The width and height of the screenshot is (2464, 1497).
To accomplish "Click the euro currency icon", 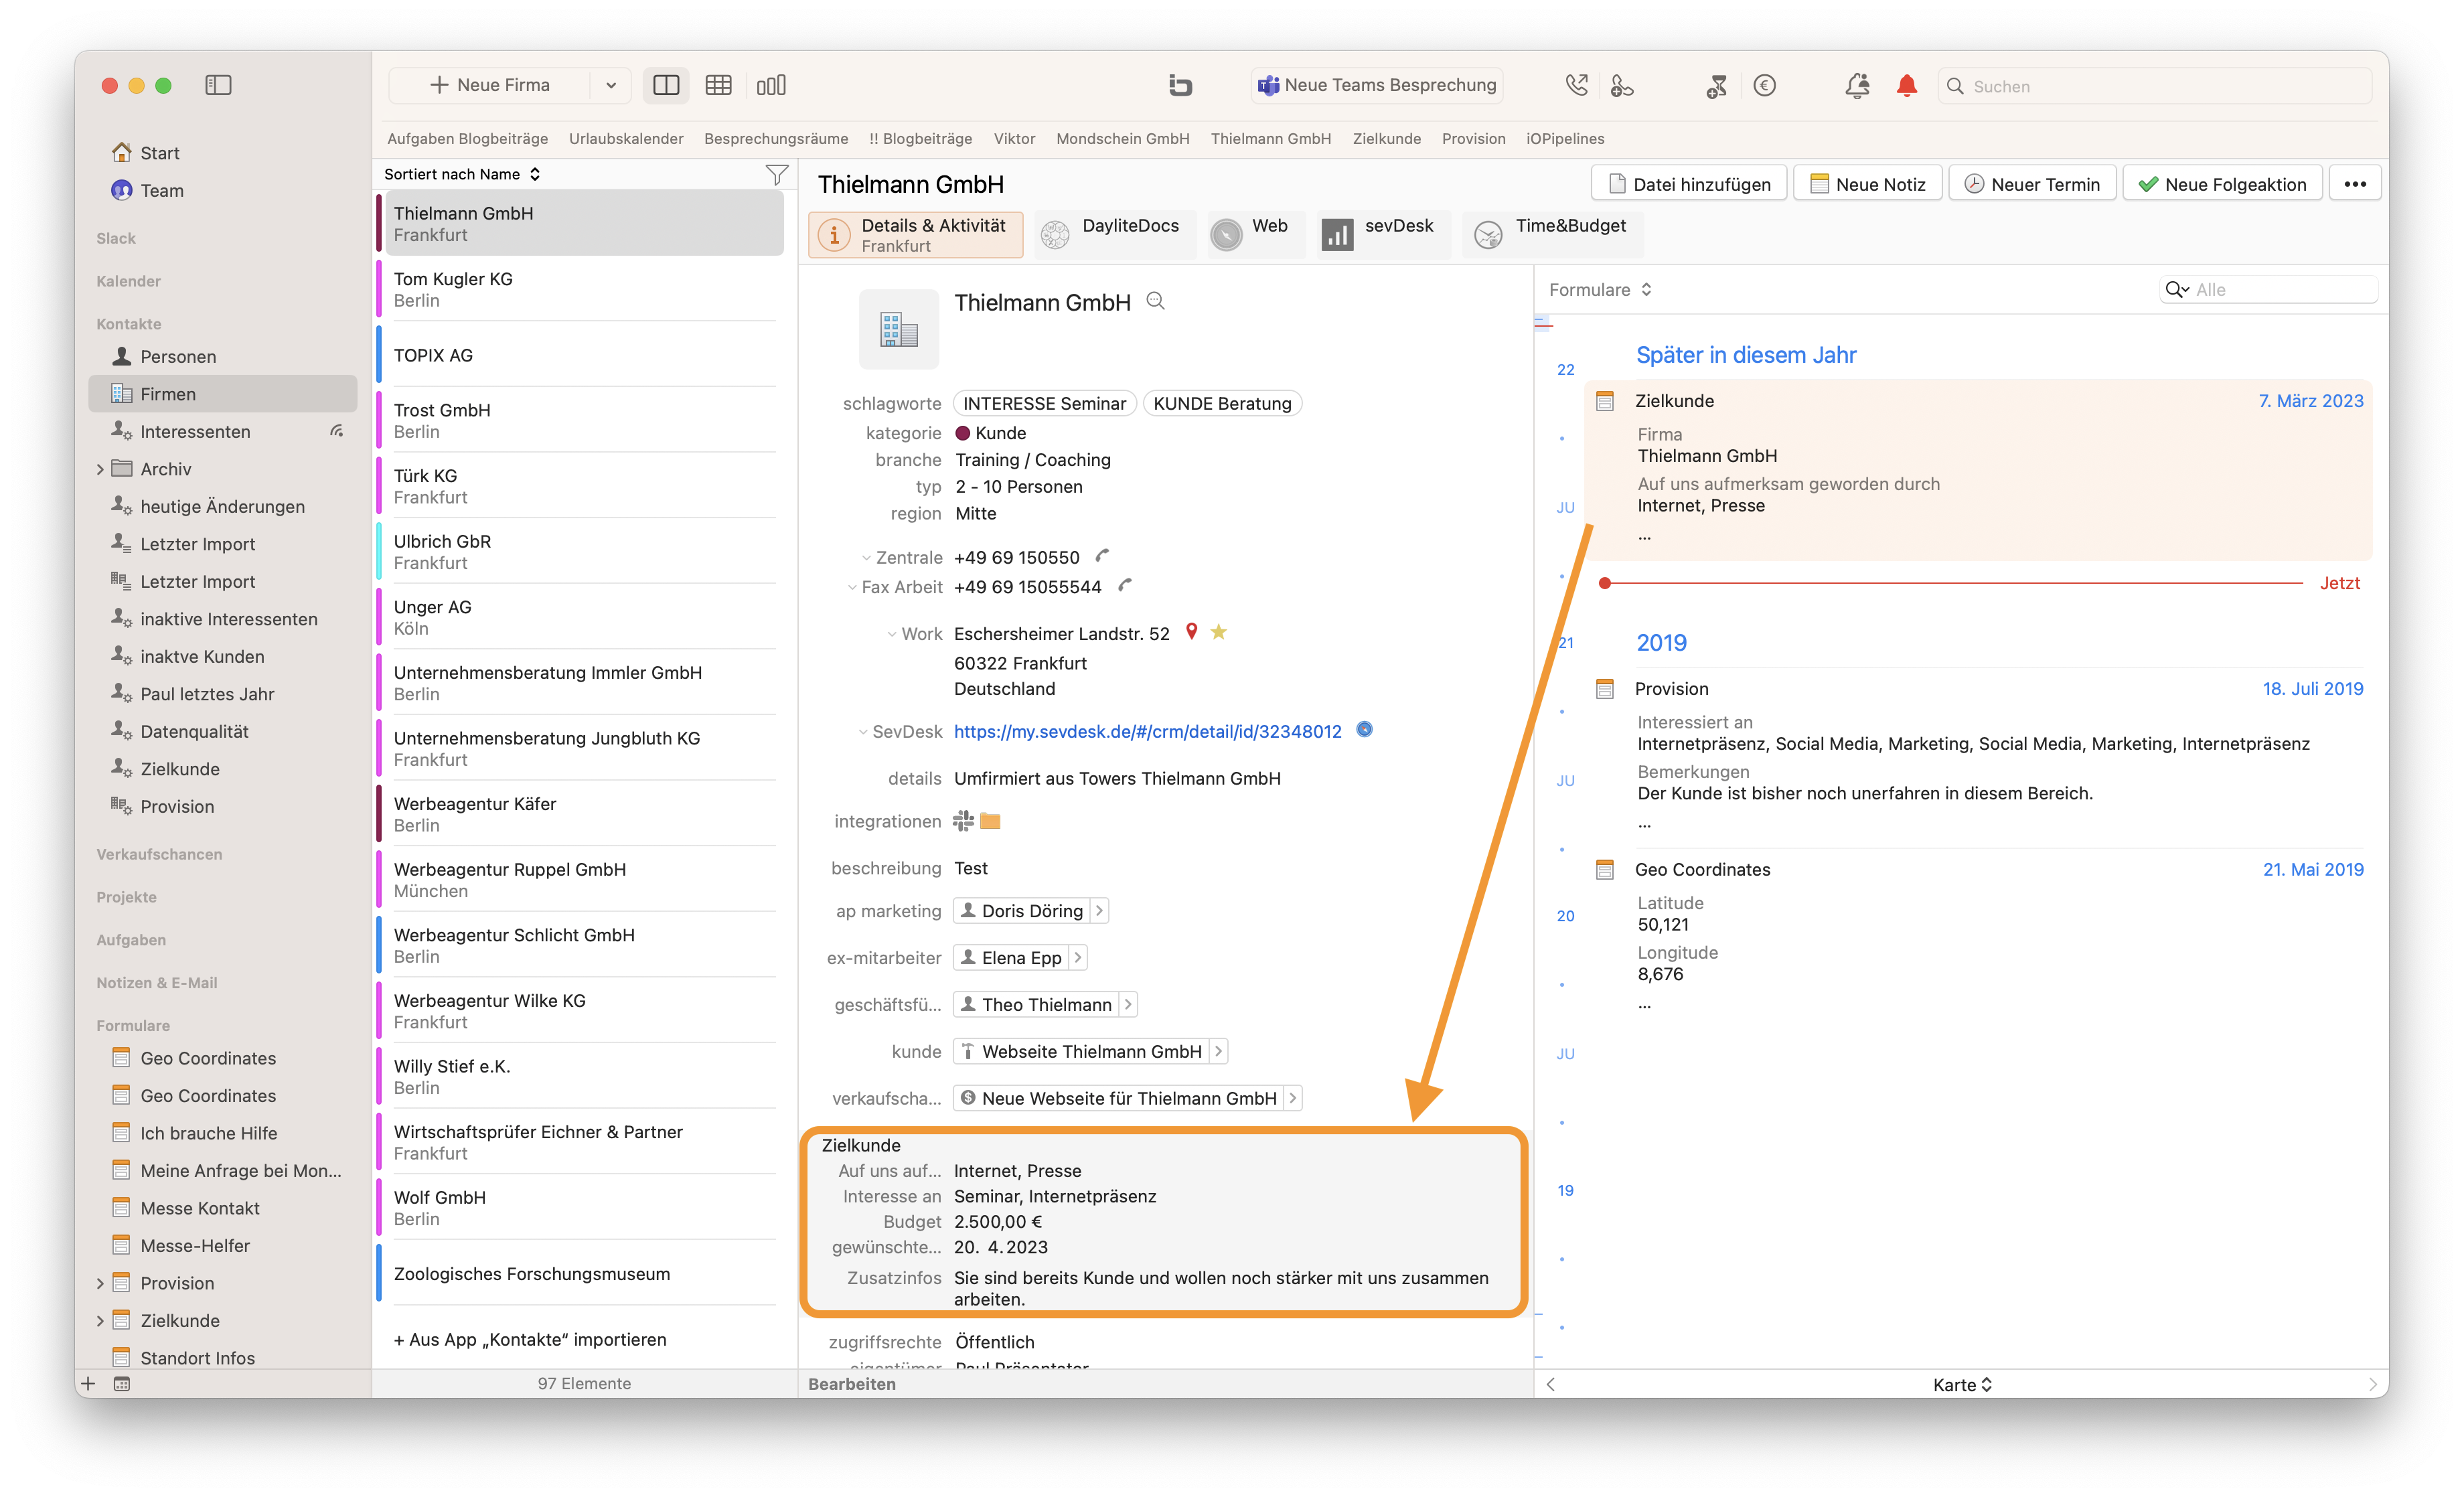I will point(1765,85).
